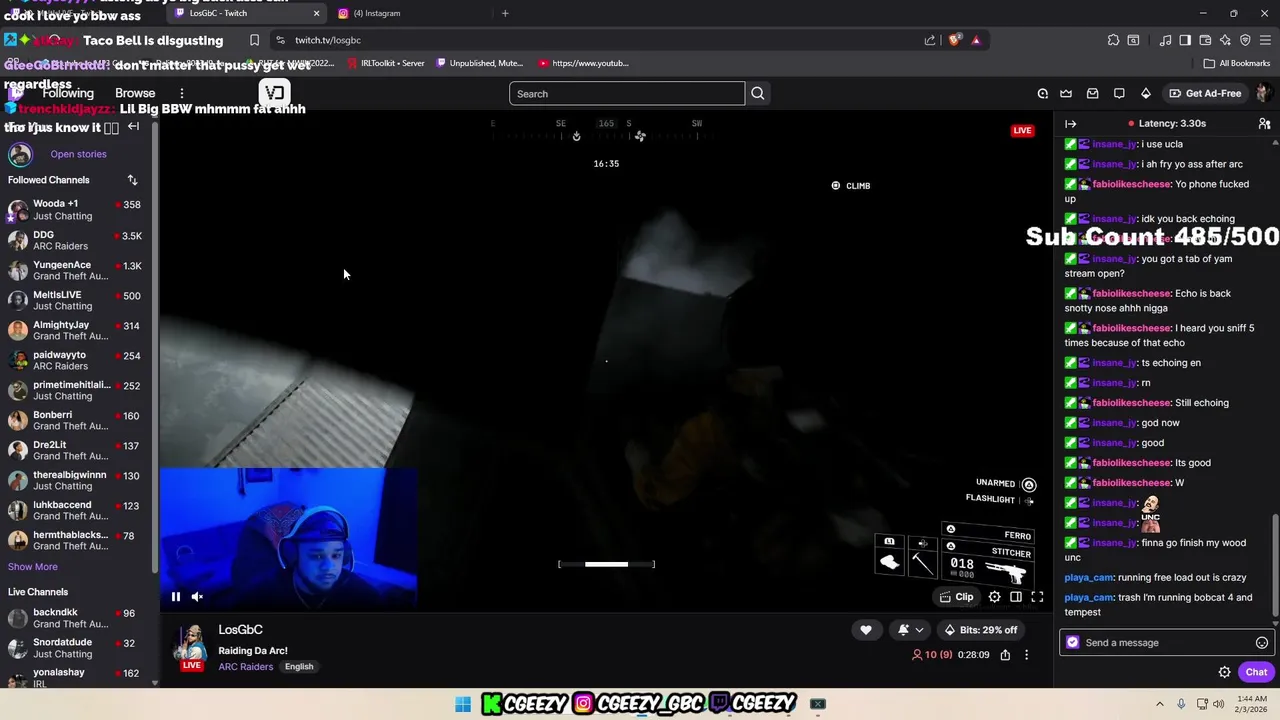Open Bonberri channel from sidebar

click(x=76, y=420)
